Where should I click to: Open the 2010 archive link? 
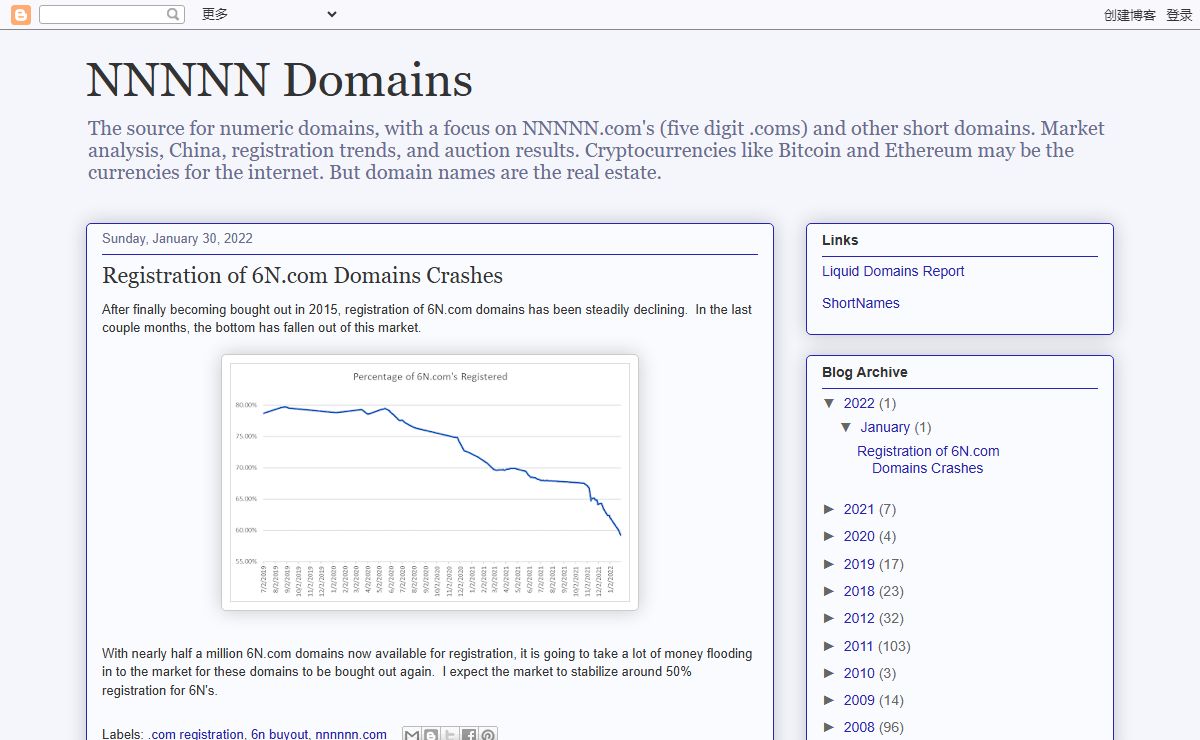click(x=859, y=673)
